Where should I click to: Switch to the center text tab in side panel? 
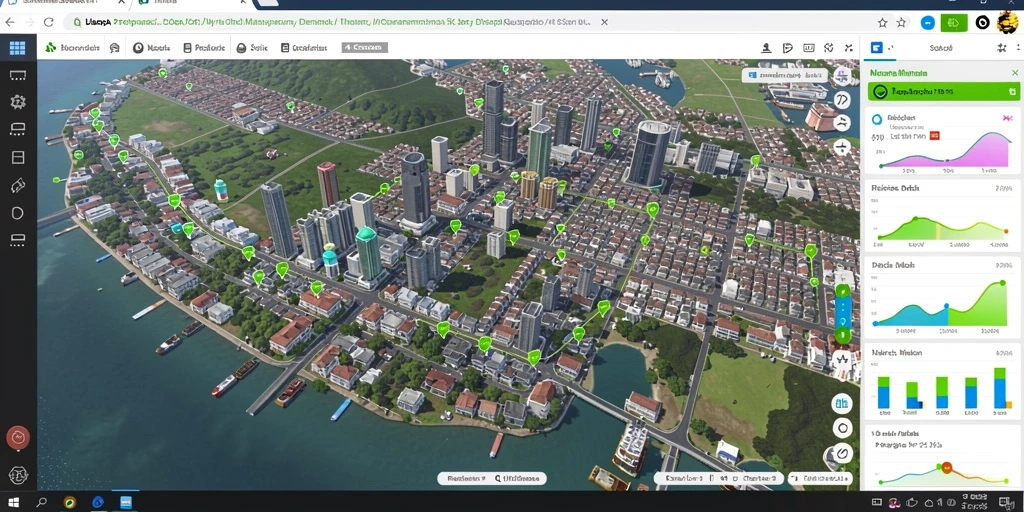(941, 48)
